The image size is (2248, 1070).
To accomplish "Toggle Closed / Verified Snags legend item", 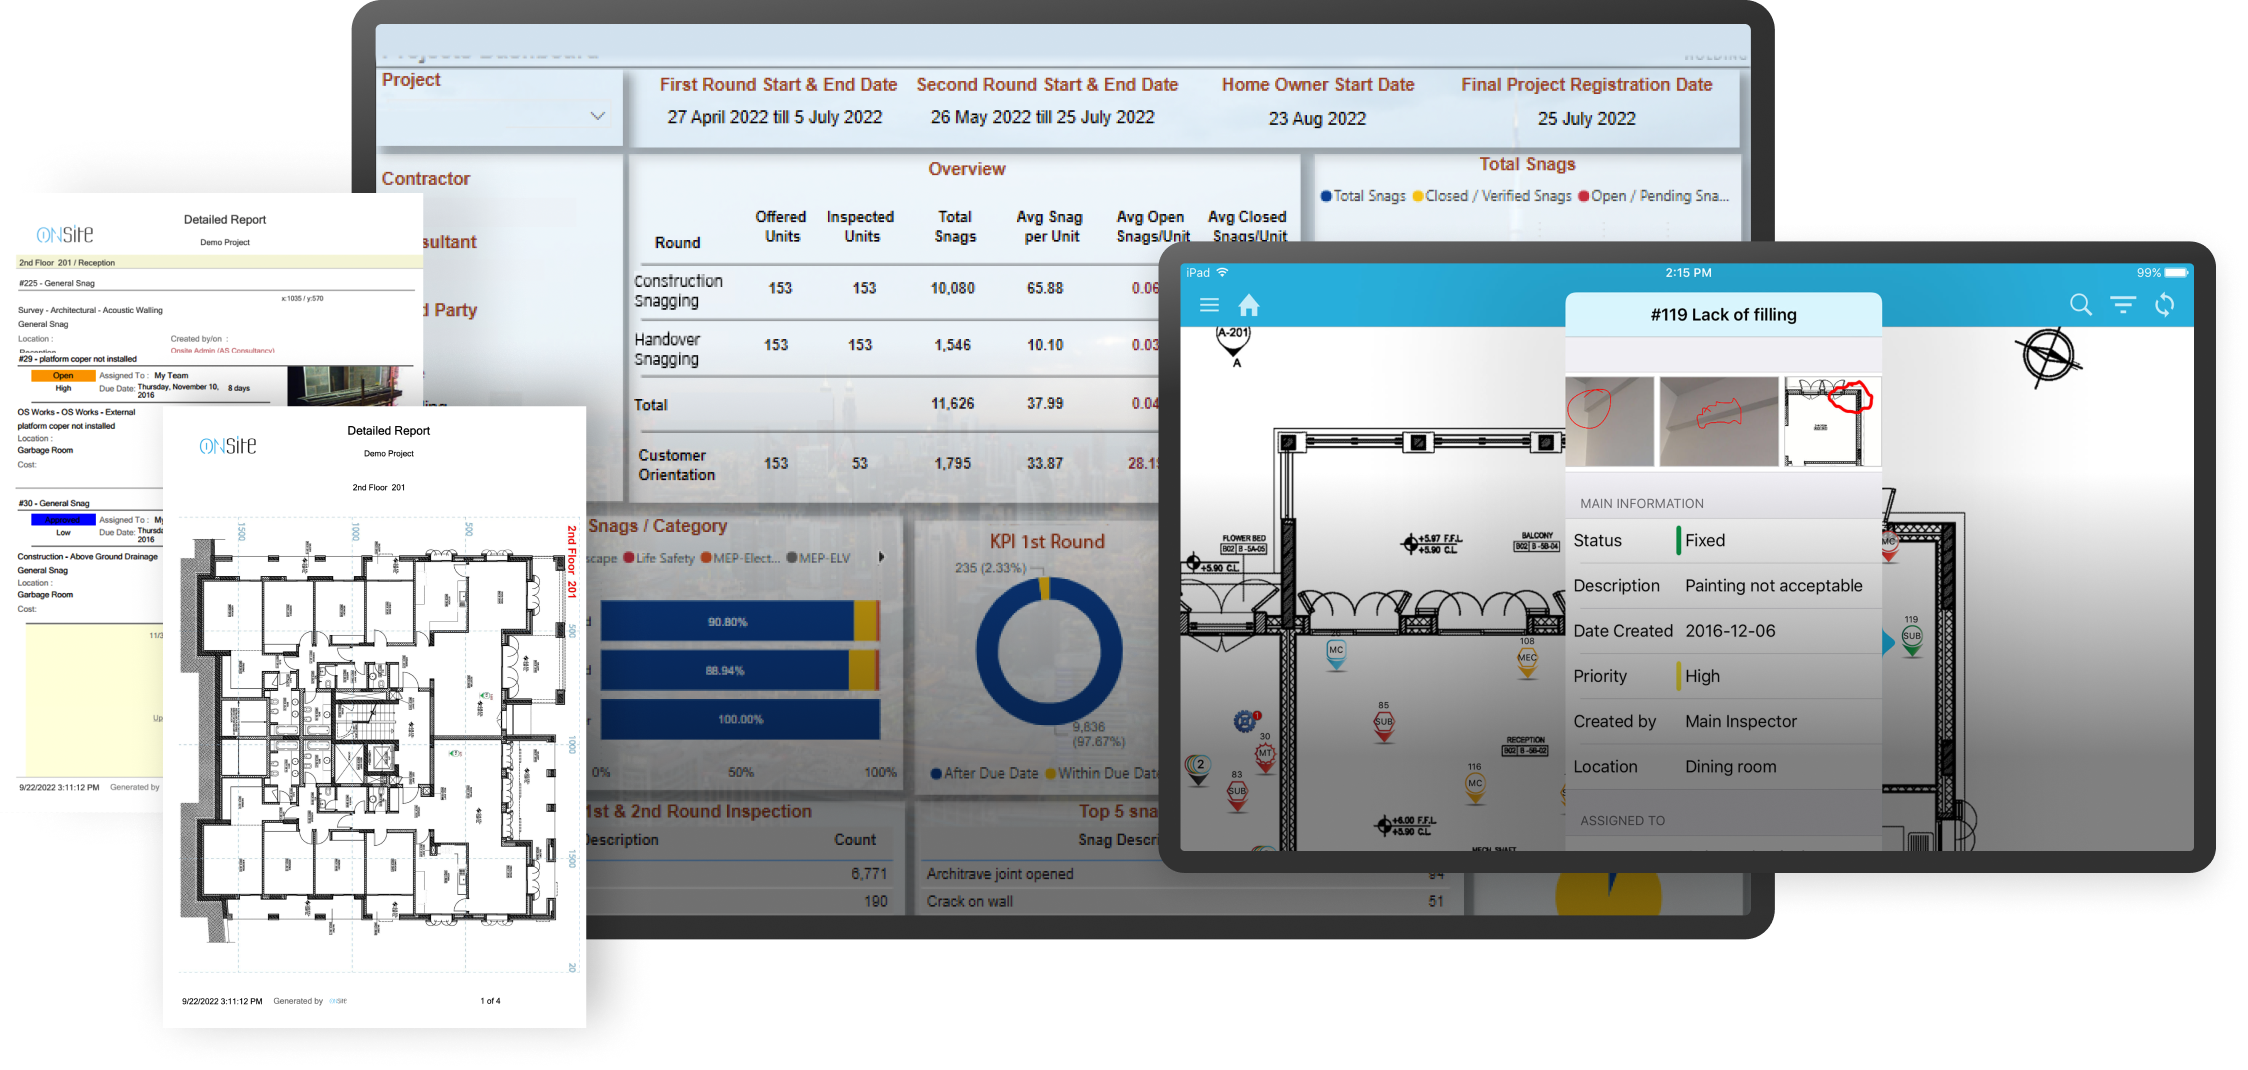I will 1491,196.
